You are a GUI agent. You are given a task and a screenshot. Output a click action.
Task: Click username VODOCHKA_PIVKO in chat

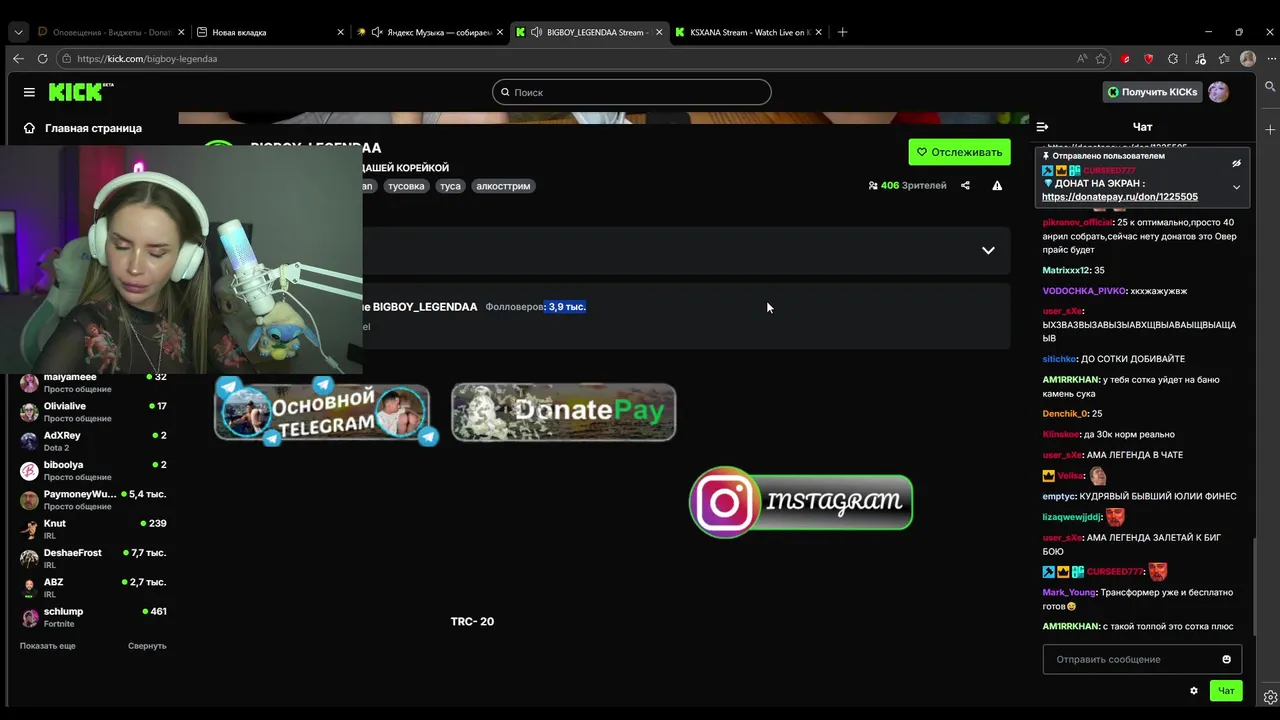(x=1084, y=291)
